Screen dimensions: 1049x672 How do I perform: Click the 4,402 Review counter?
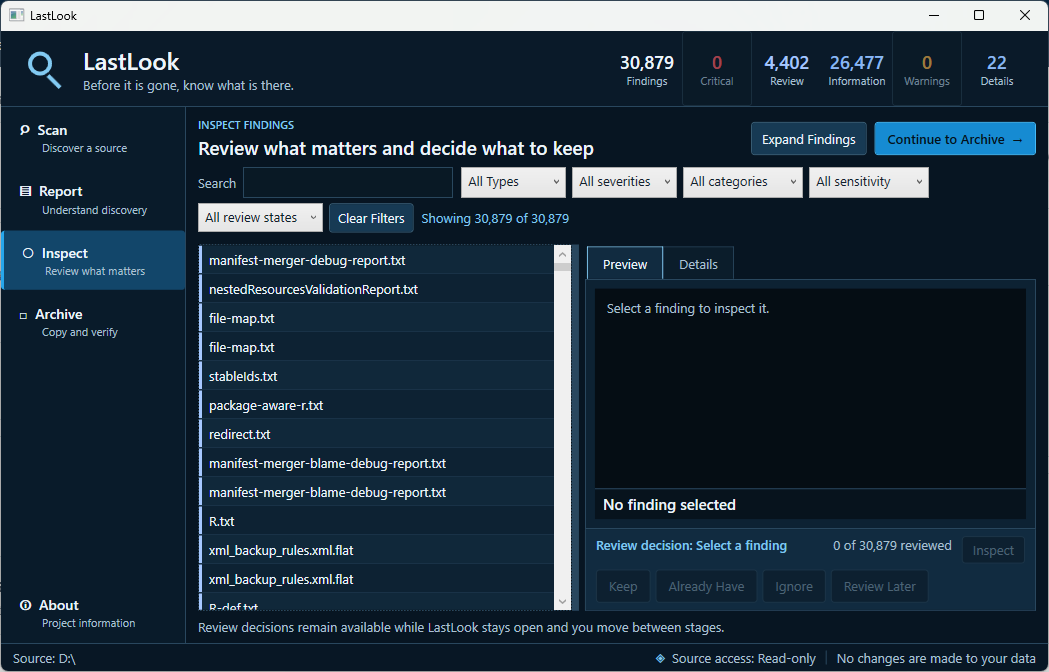[787, 70]
